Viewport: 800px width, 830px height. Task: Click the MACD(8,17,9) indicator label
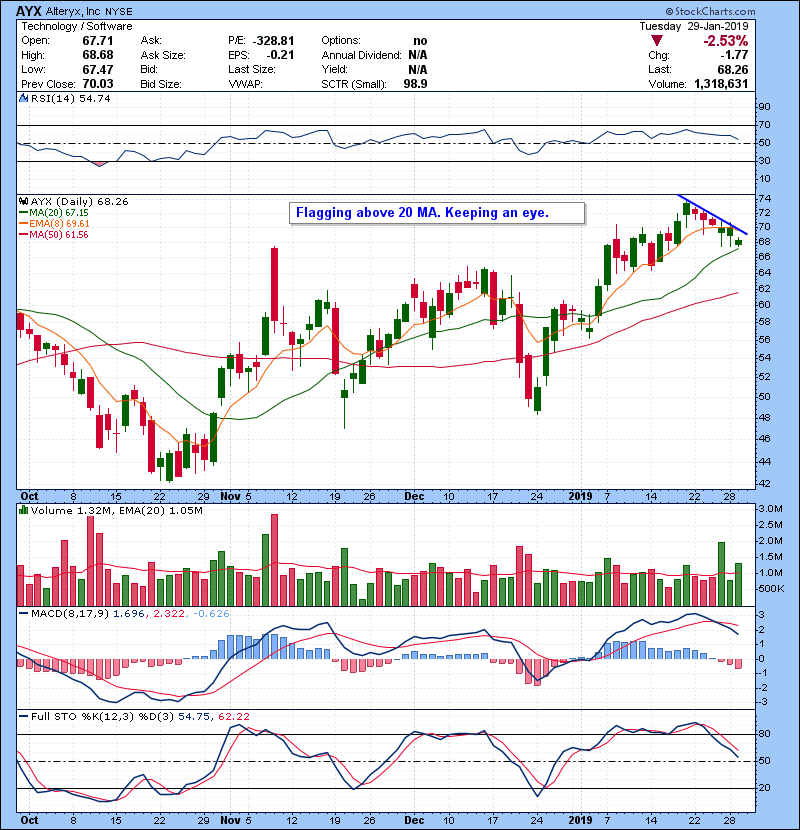pyautogui.click(x=70, y=614)
